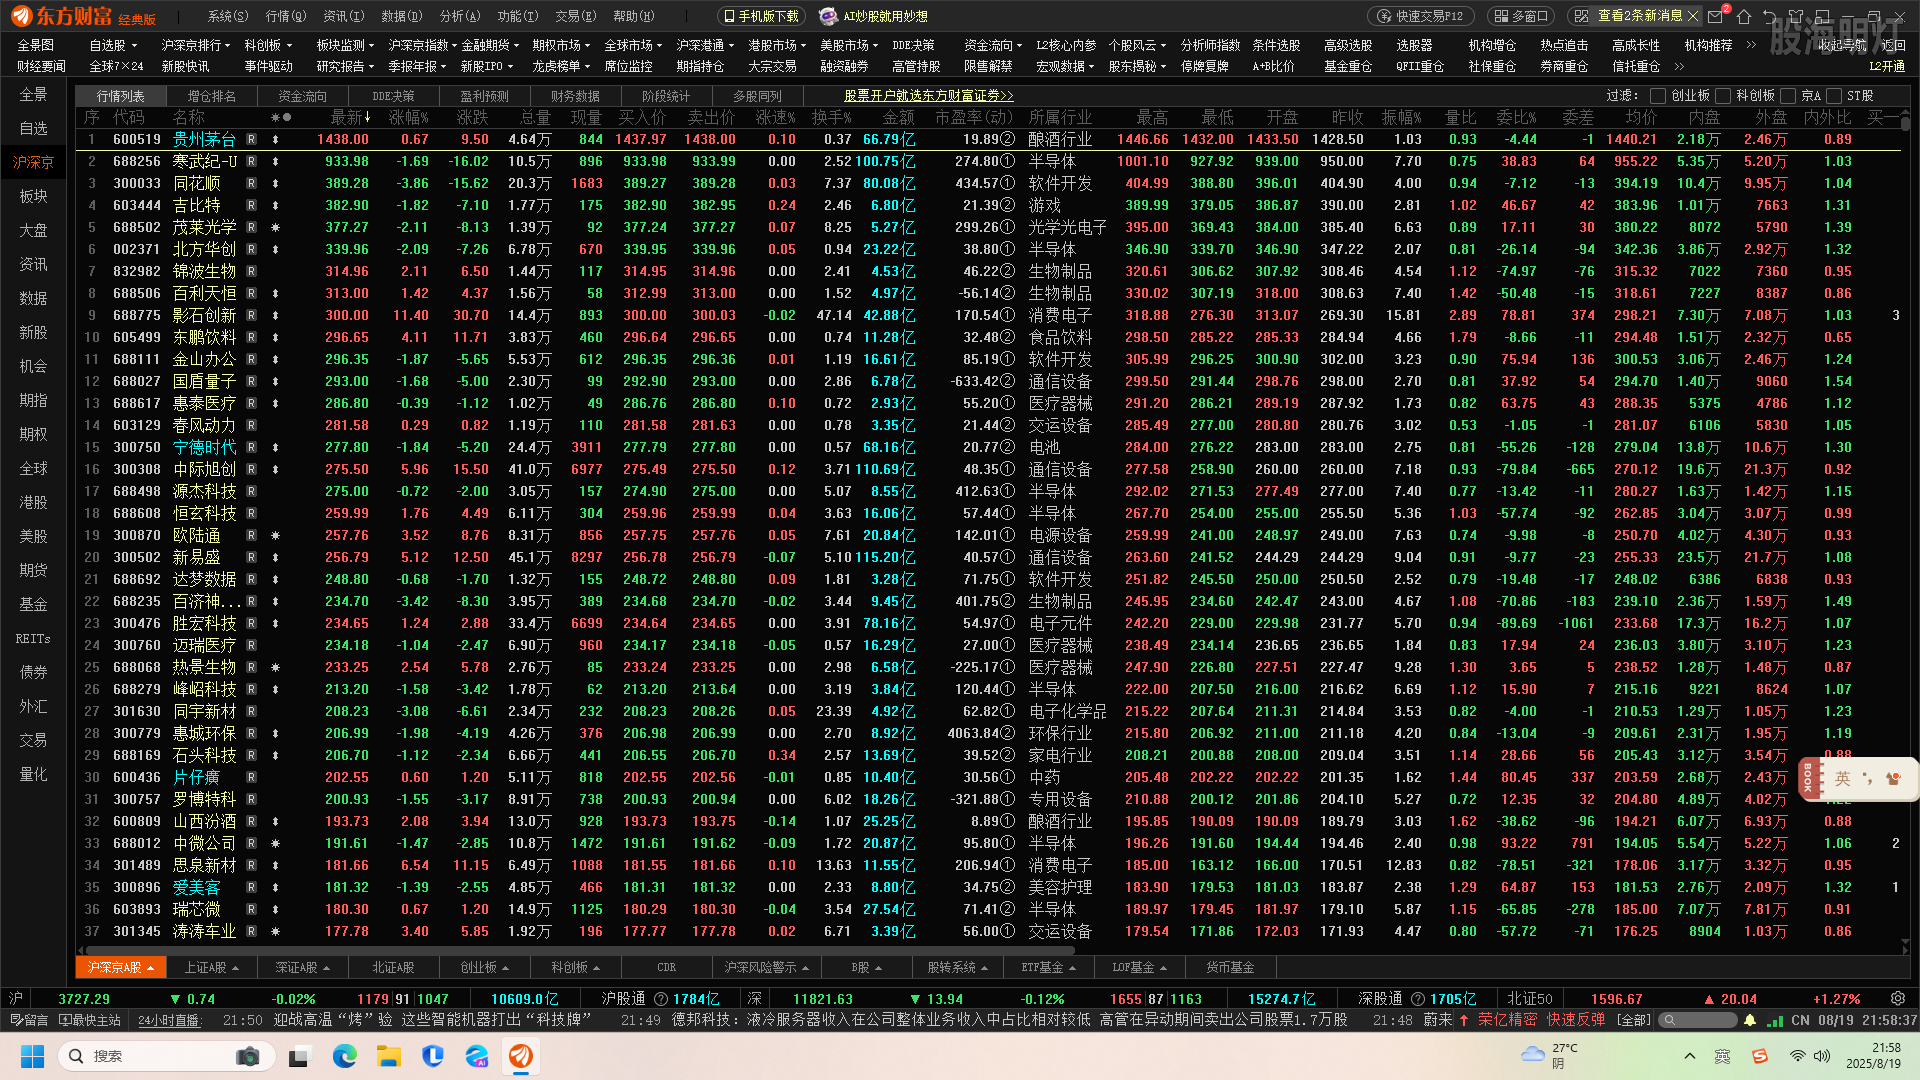Click the 快速交易F12 button

point(1421,16)
